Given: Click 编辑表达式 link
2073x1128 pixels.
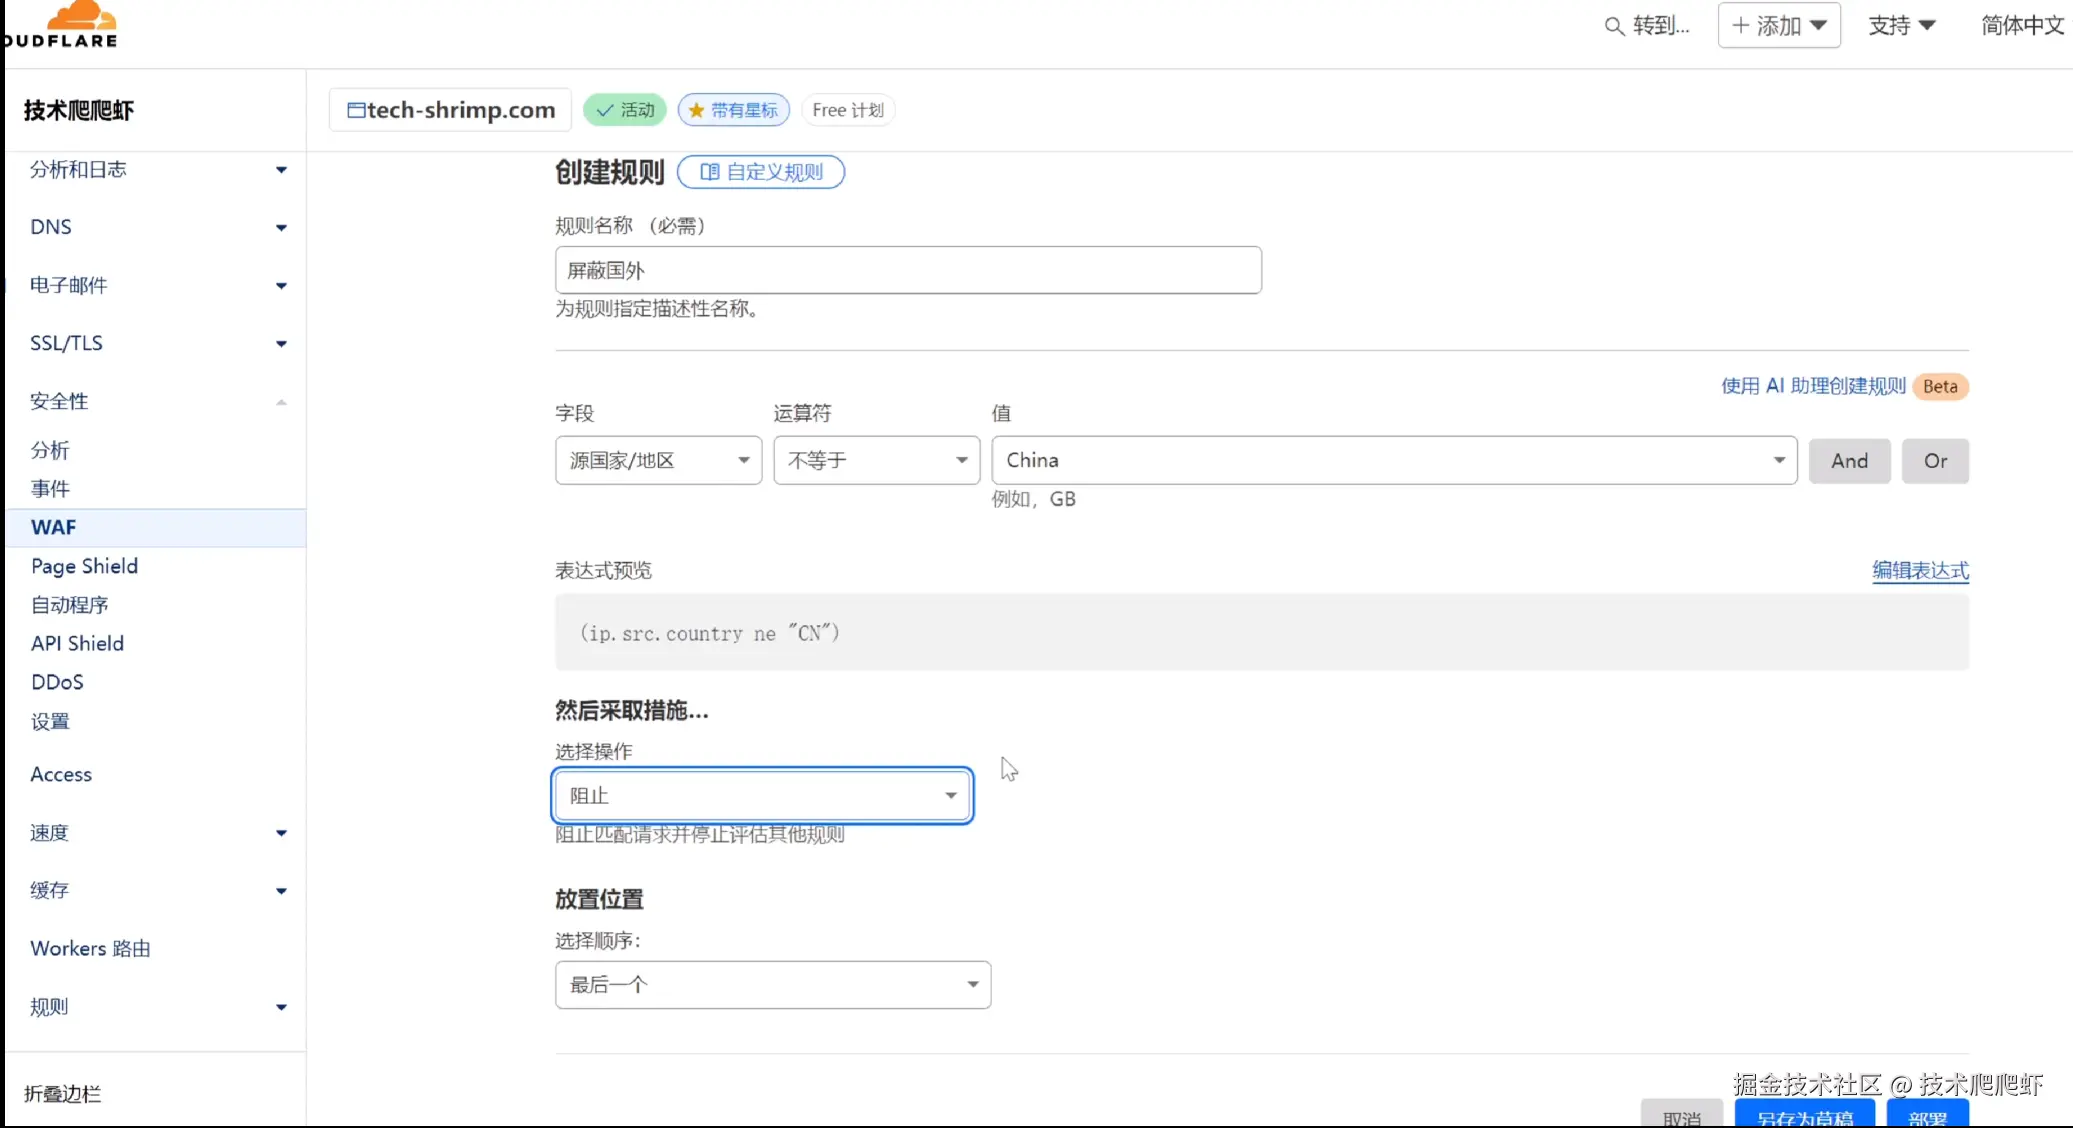Looking at the screenshot, I should pos(1919,570).
